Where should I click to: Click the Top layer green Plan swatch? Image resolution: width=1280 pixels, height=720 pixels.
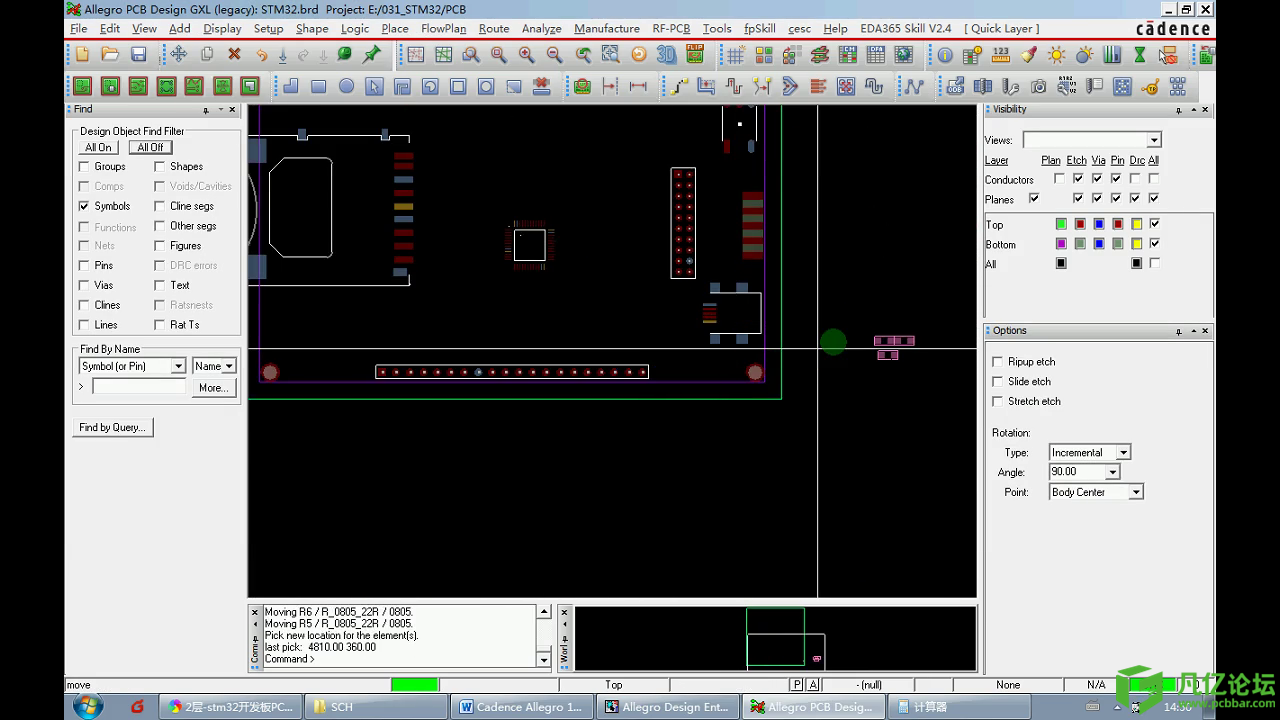1061,223
